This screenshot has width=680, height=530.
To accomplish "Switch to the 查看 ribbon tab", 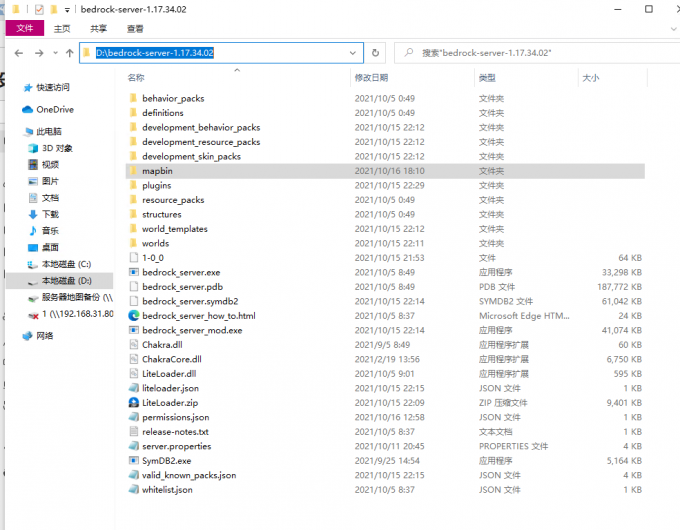I will coord(135,29).
